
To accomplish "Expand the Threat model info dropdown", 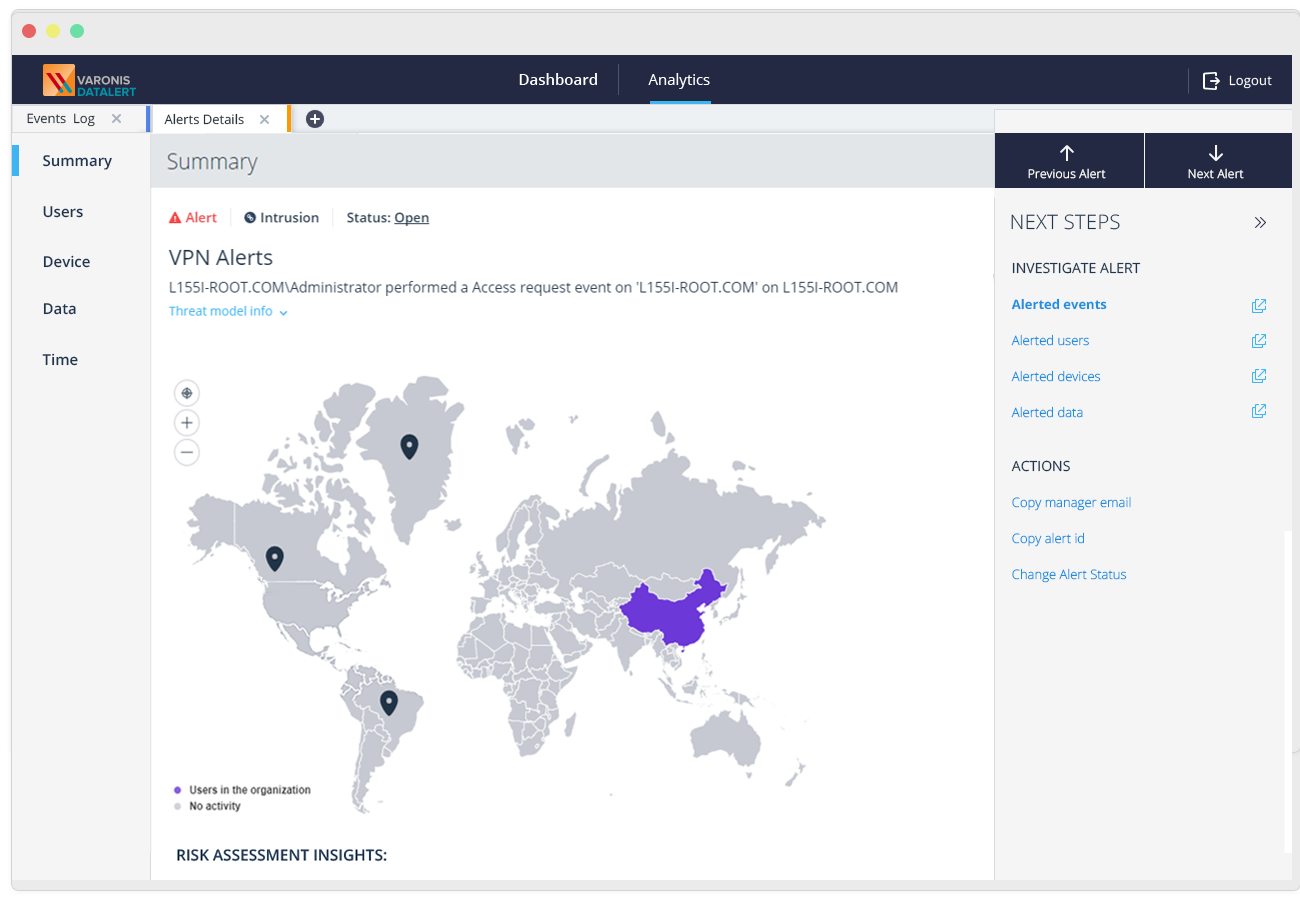I will click(x=284, y=311).
